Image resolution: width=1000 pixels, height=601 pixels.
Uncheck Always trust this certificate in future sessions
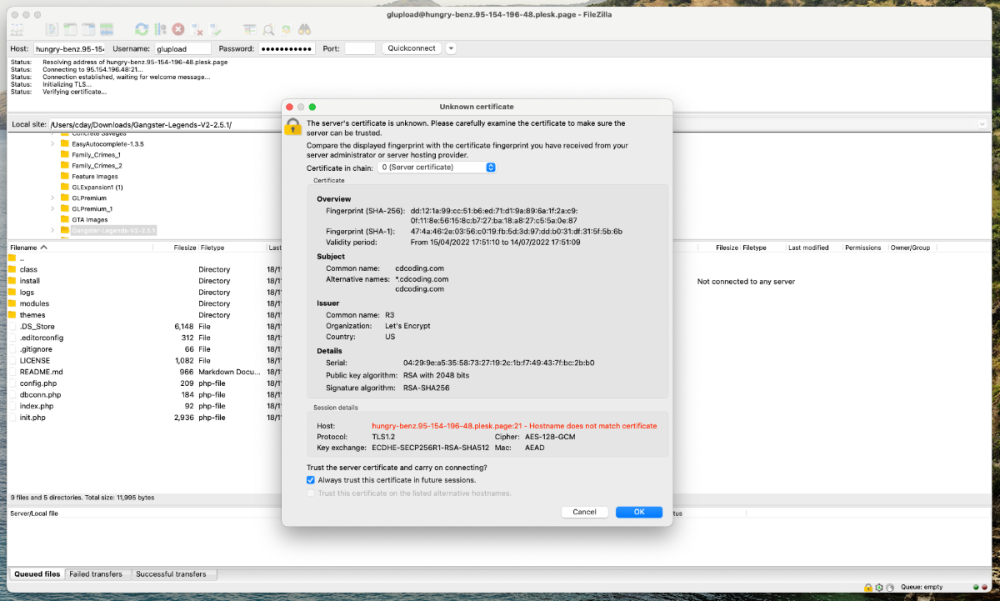coord(311,480)
